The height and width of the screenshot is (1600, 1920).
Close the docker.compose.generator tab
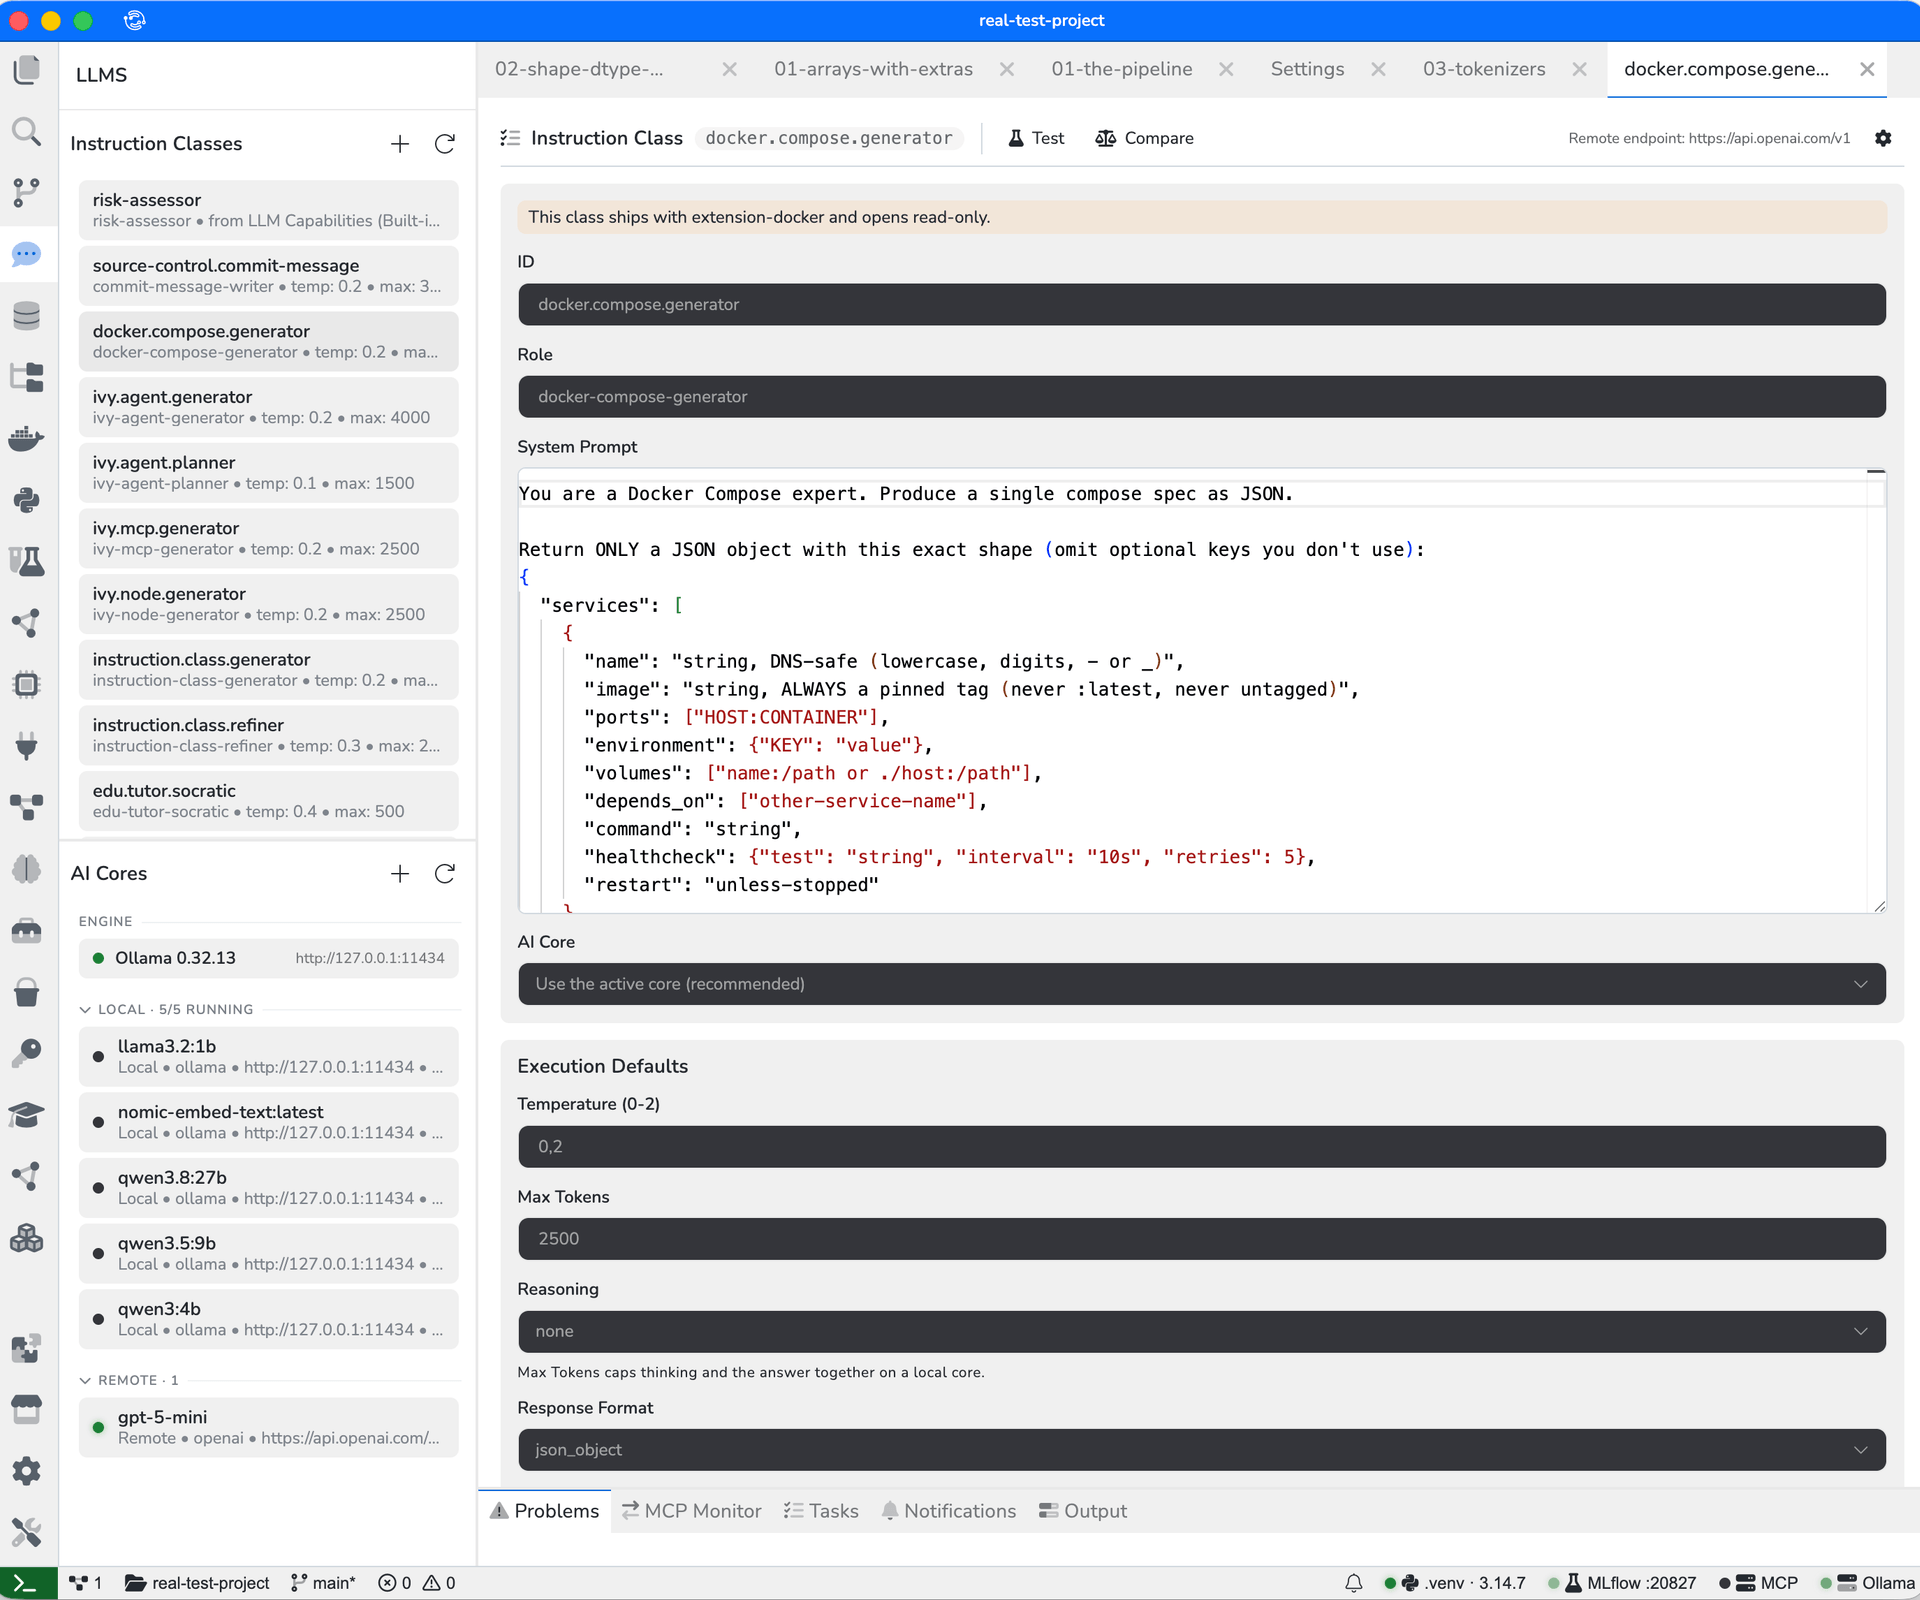tap(1867, 69)
